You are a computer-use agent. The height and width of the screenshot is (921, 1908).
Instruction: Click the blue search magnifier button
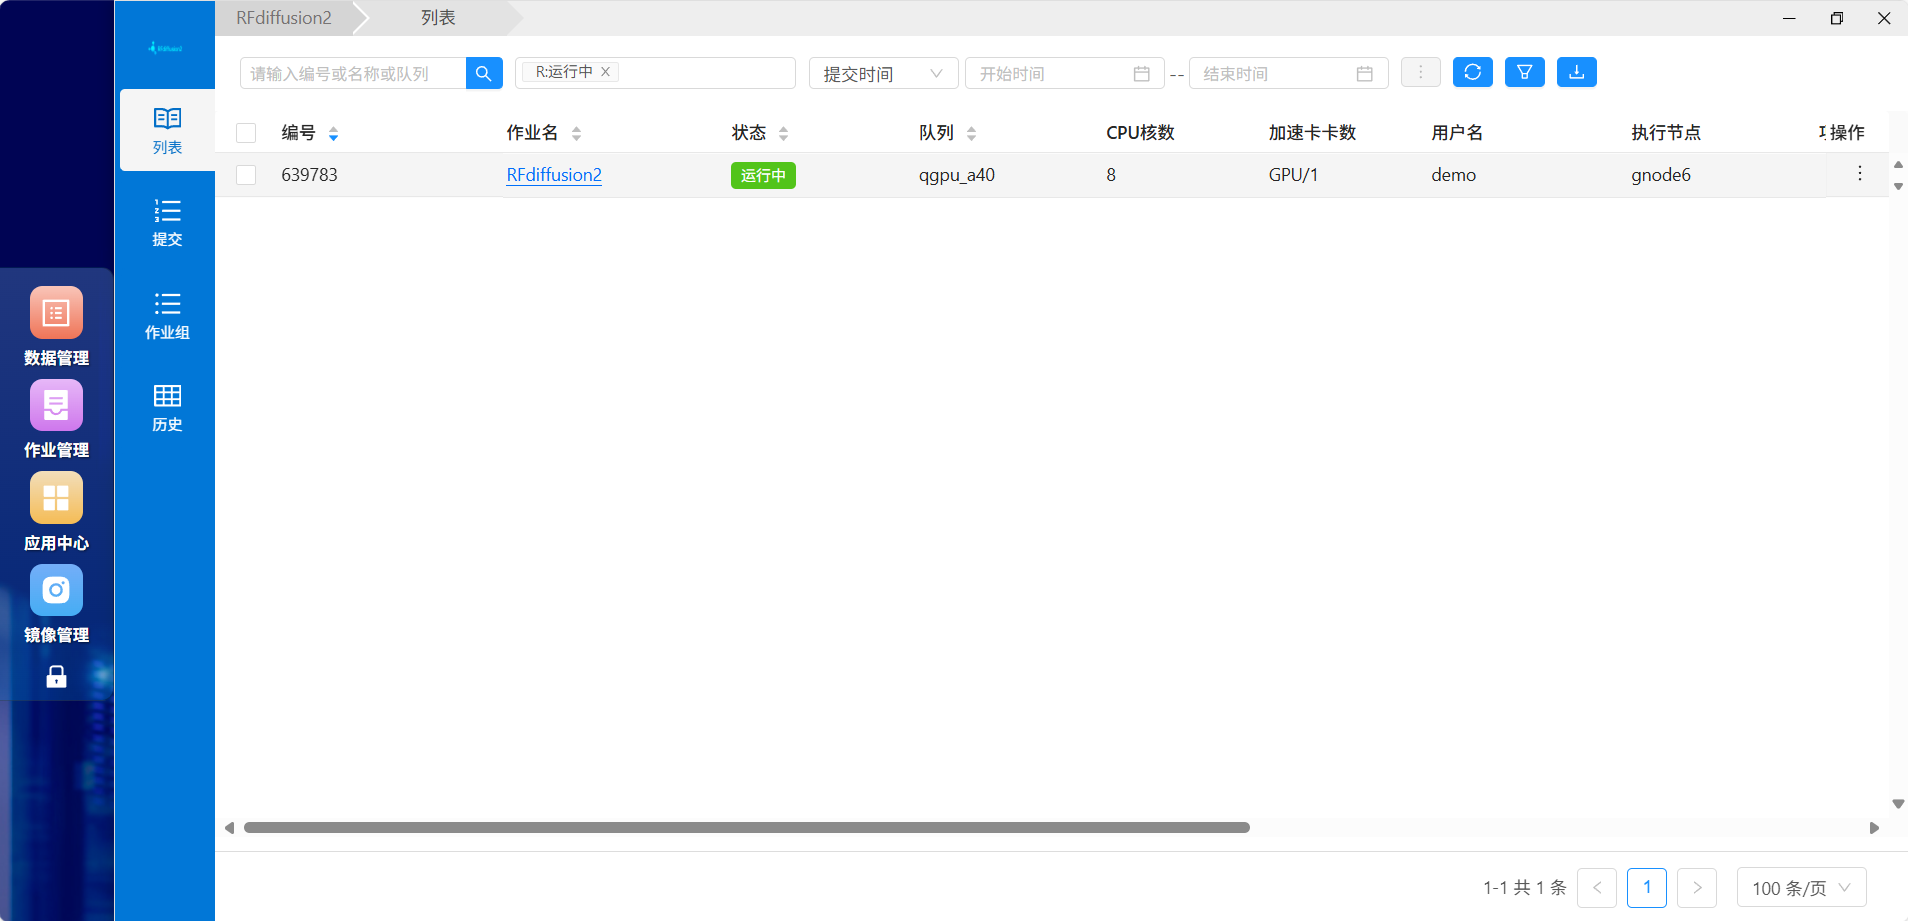484,73
